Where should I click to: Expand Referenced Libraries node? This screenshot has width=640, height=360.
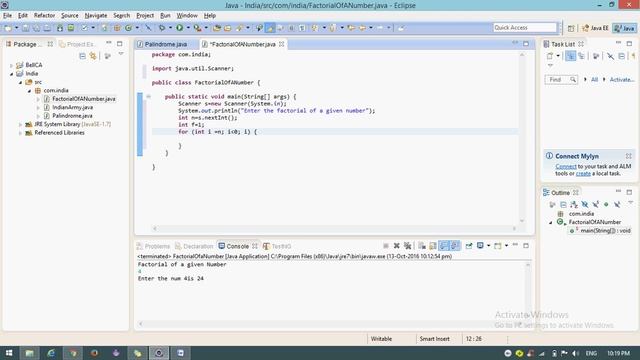click(x=20, y=133)
